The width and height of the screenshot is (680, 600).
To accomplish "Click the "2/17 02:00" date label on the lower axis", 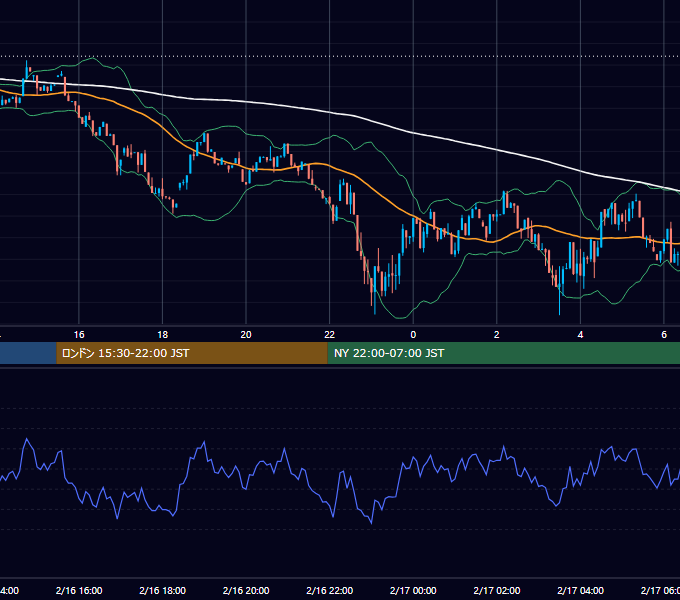I will click(497, 590).
